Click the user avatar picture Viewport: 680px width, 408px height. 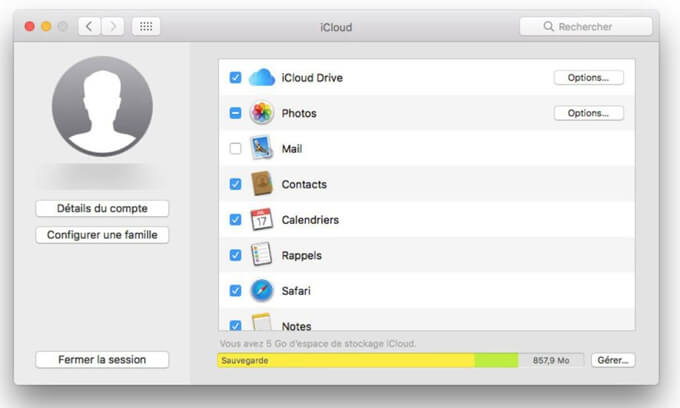102,106
